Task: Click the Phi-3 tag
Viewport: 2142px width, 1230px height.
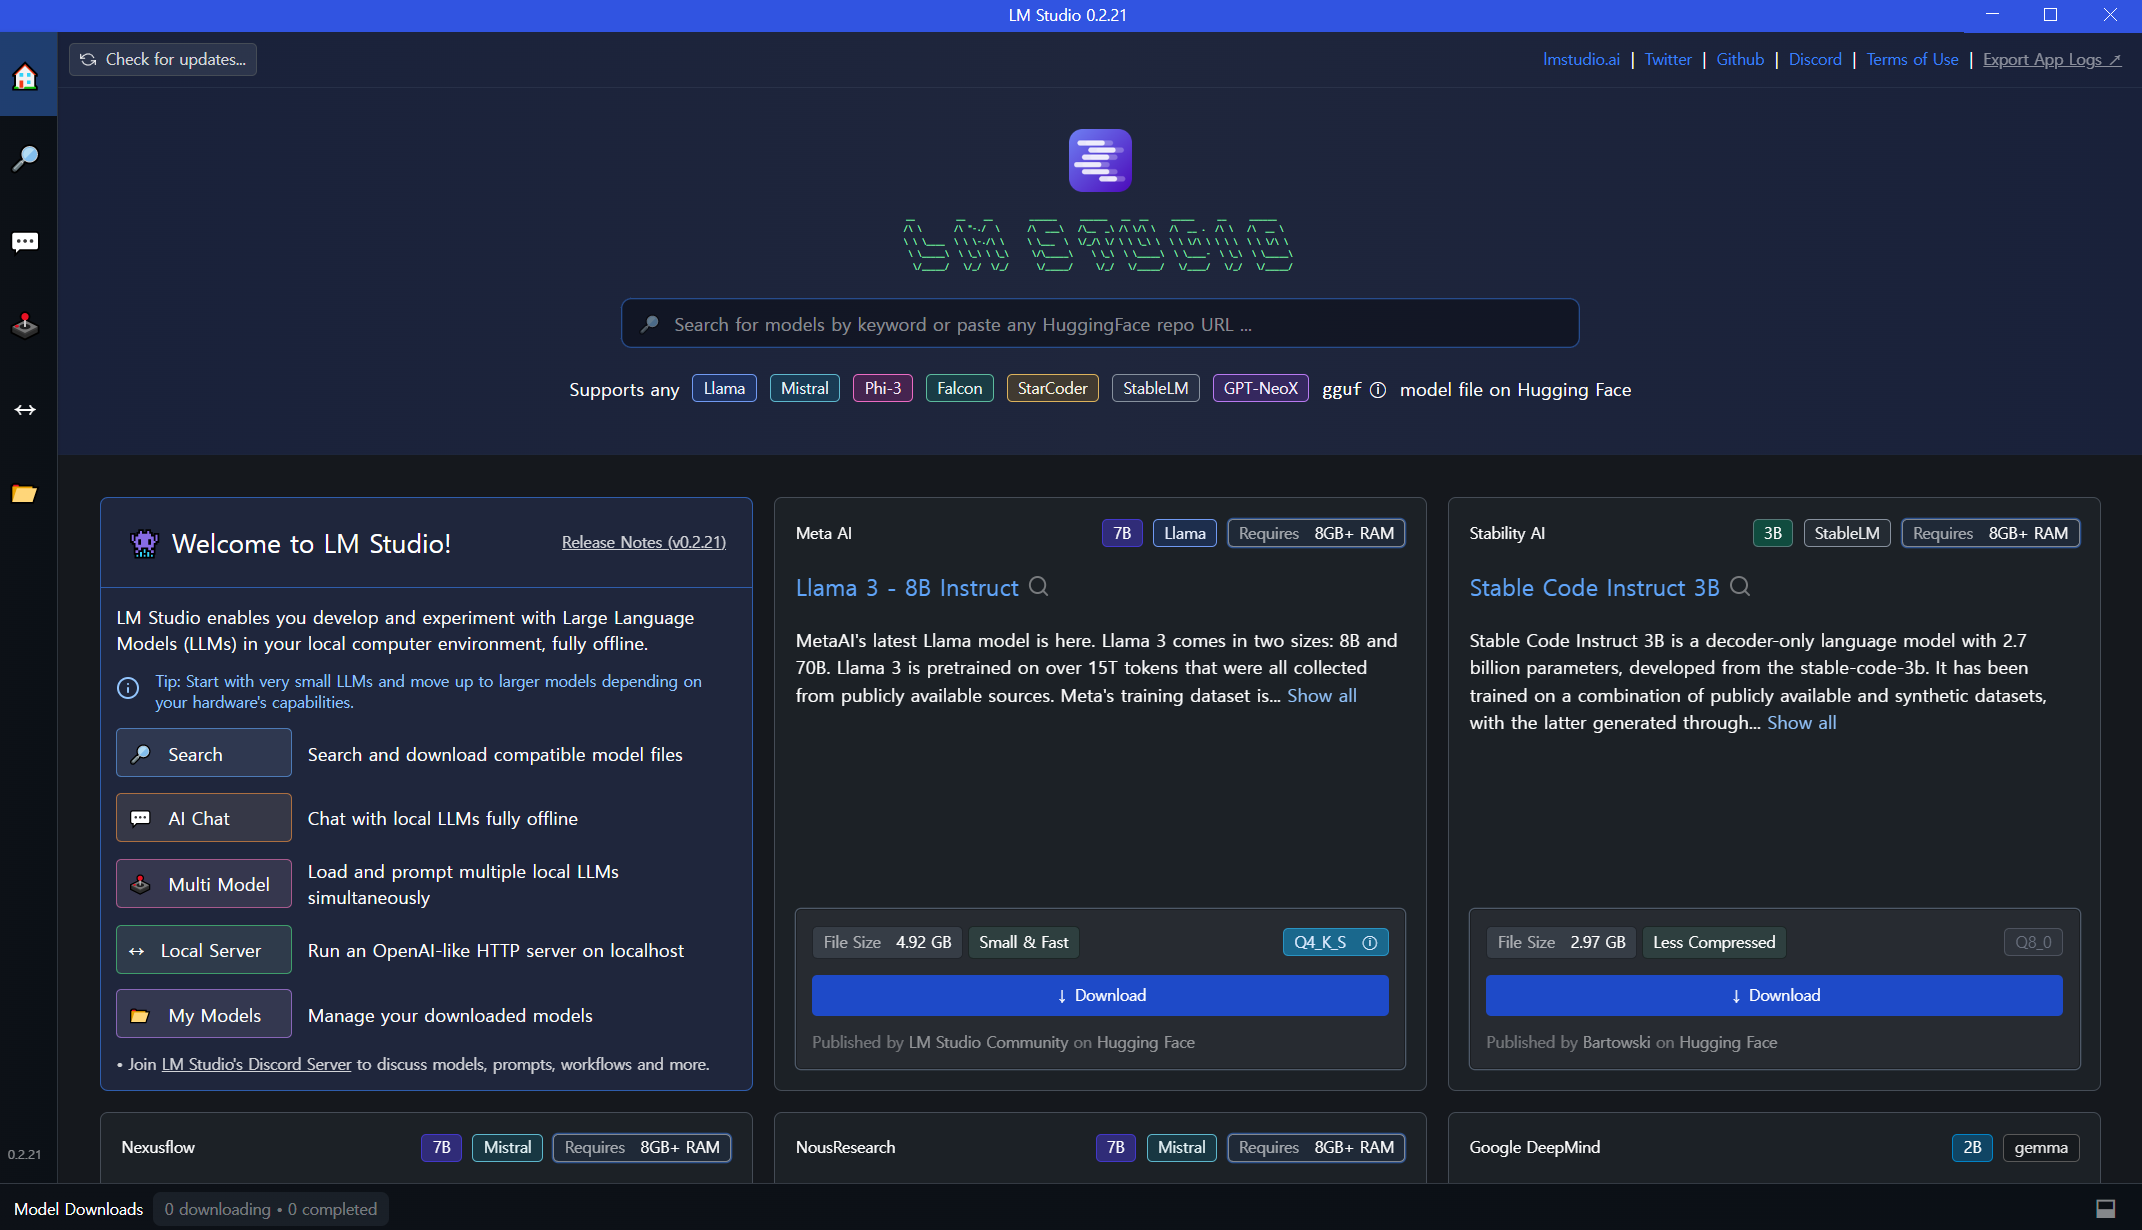Action: pyautogui.click(x=883, y=389)
